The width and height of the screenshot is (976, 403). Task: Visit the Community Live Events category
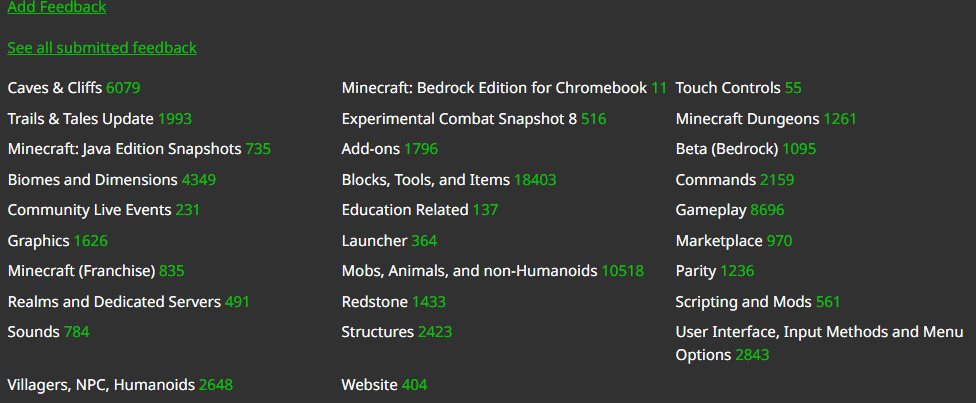tap(89, 210)
